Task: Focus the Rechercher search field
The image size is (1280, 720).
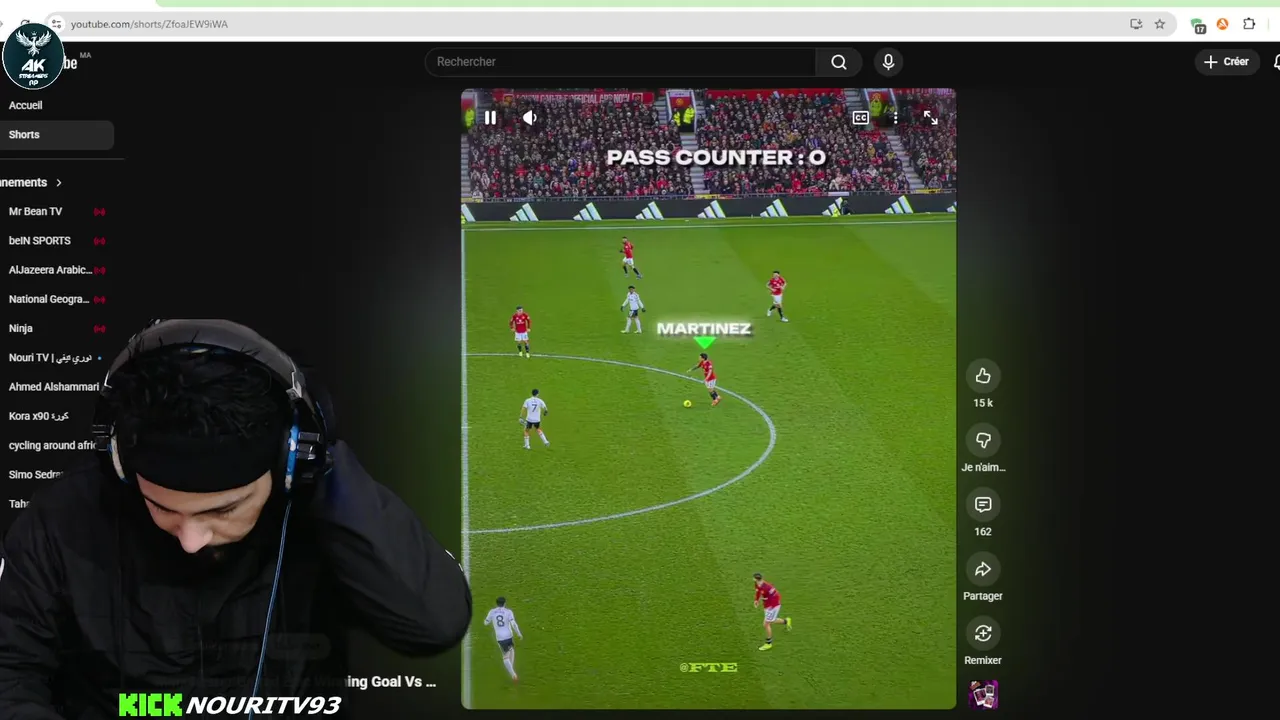Action: tap(620, 62)
